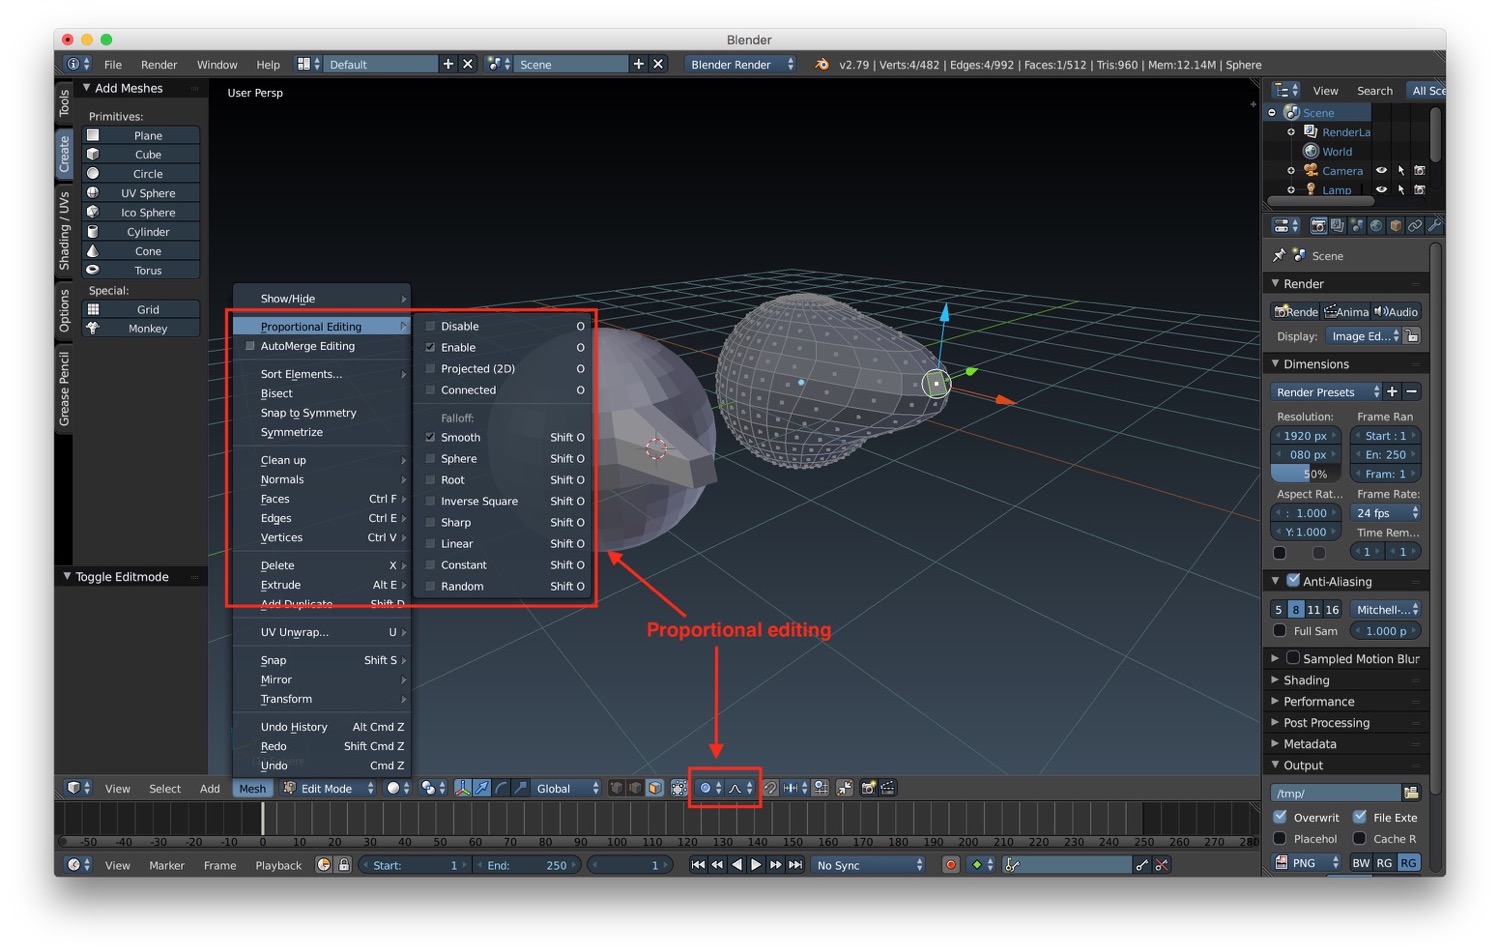Open the PNG file format dropdown
Screen dimensions: 1500x952
pyautogui.click(x=1306, y=863)
